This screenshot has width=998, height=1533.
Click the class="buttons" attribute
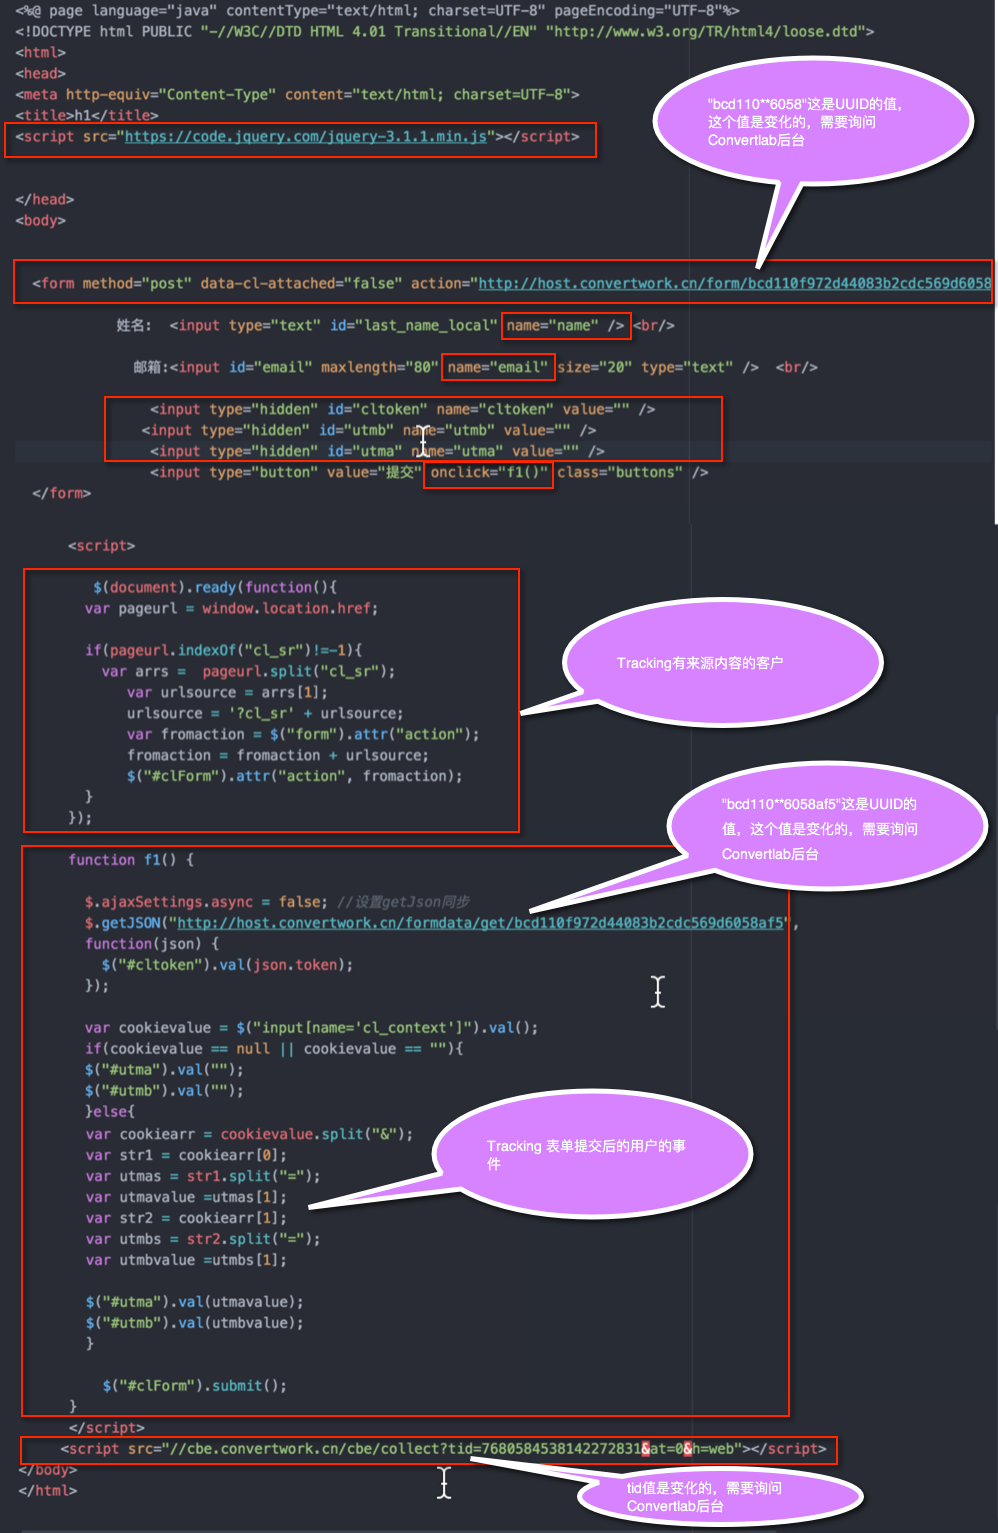[620, 472]
